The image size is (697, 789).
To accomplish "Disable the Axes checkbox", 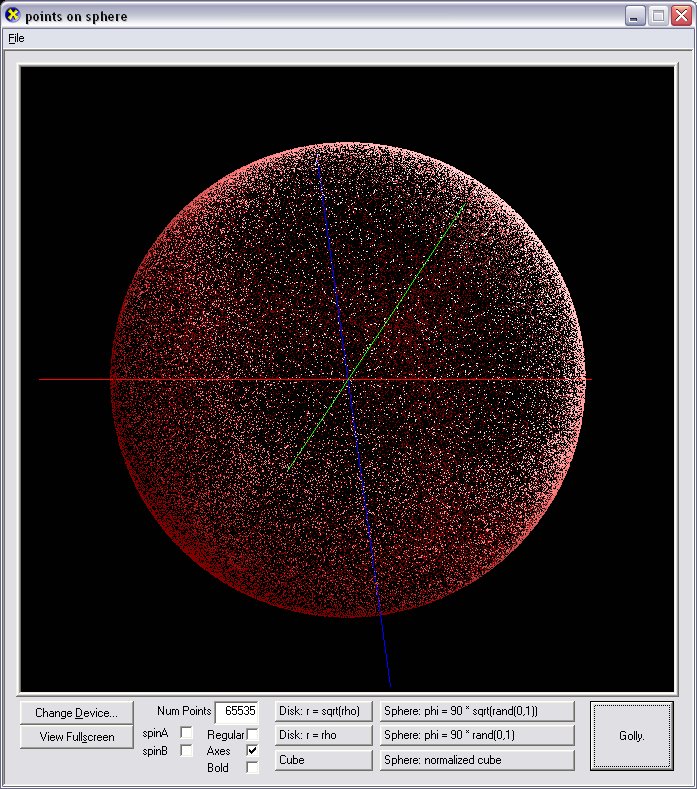I will (252, 751).
